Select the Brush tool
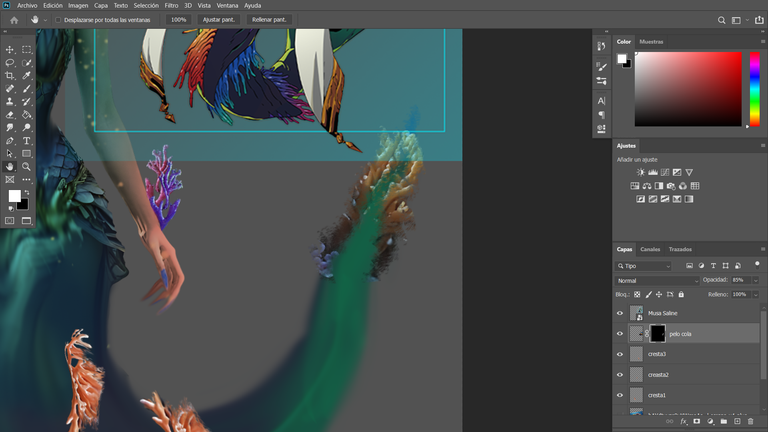Viewport: 768px width, 432px height. tap(26, 89)
